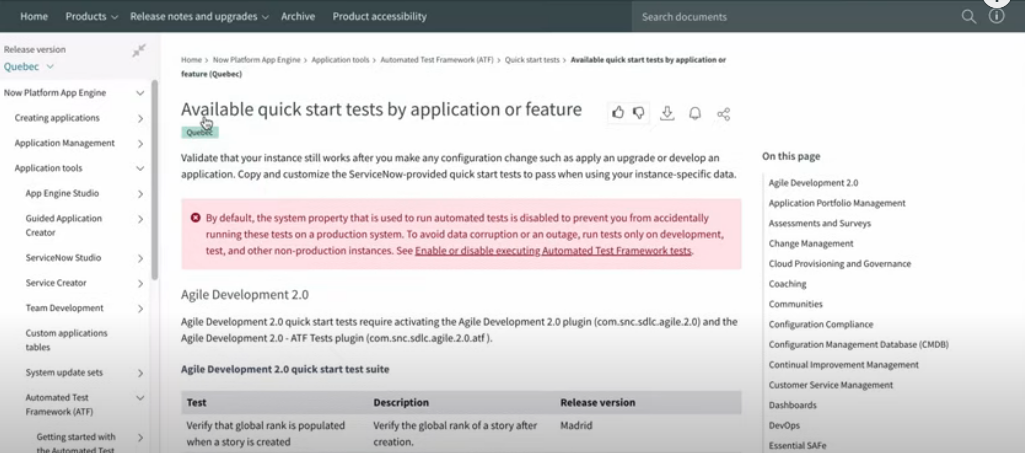Screen dimensions: 1025x453
Task: Click the thumbs down icon
Action: tap(639, 113)
